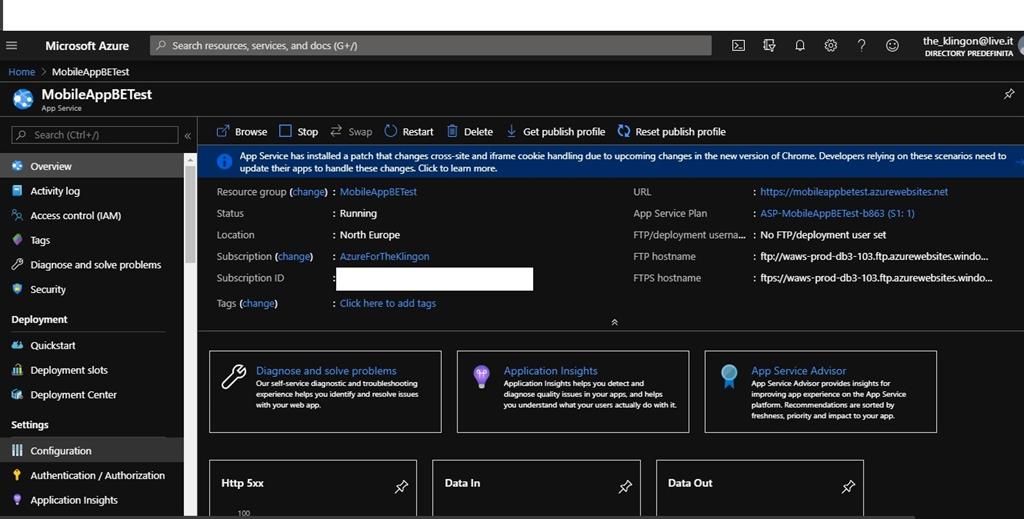Open the help question mark

click(861, 46)
